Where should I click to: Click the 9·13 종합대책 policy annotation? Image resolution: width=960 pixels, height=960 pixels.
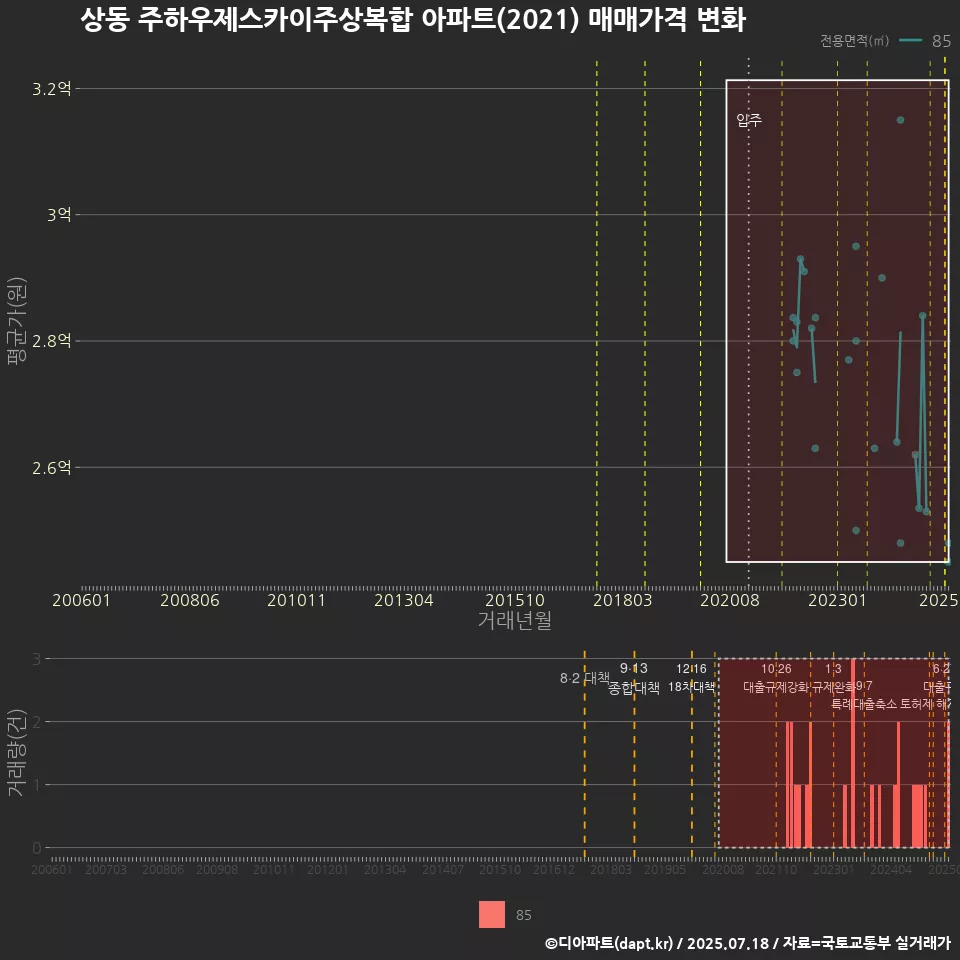pos(634,678)
